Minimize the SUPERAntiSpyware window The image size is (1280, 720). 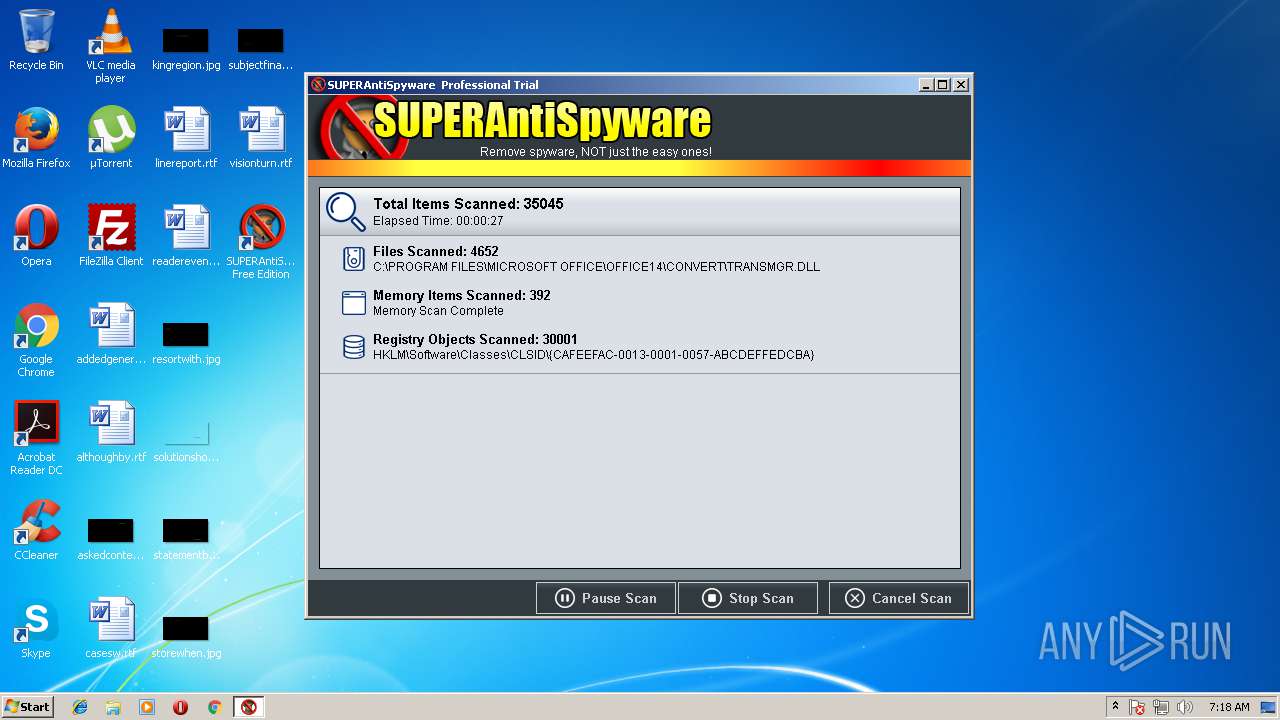pyautogui.click(x=926, y=85)
